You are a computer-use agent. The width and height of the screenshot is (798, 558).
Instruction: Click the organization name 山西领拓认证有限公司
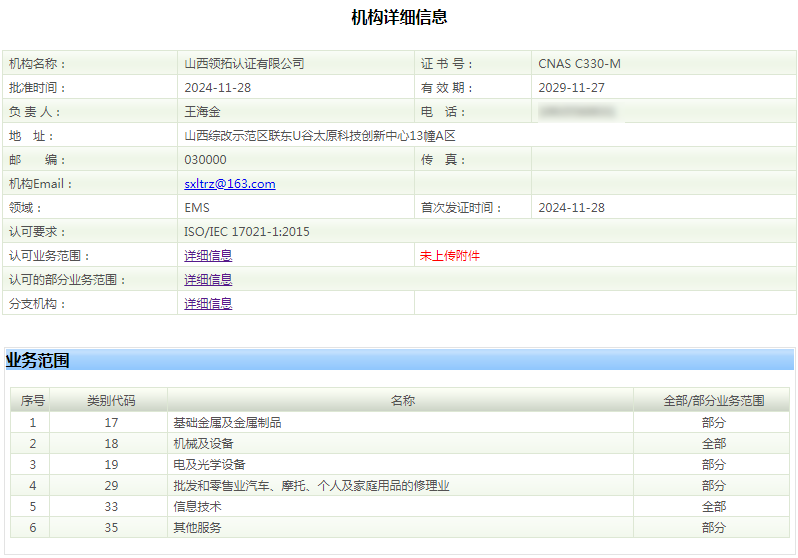point(244,64)
